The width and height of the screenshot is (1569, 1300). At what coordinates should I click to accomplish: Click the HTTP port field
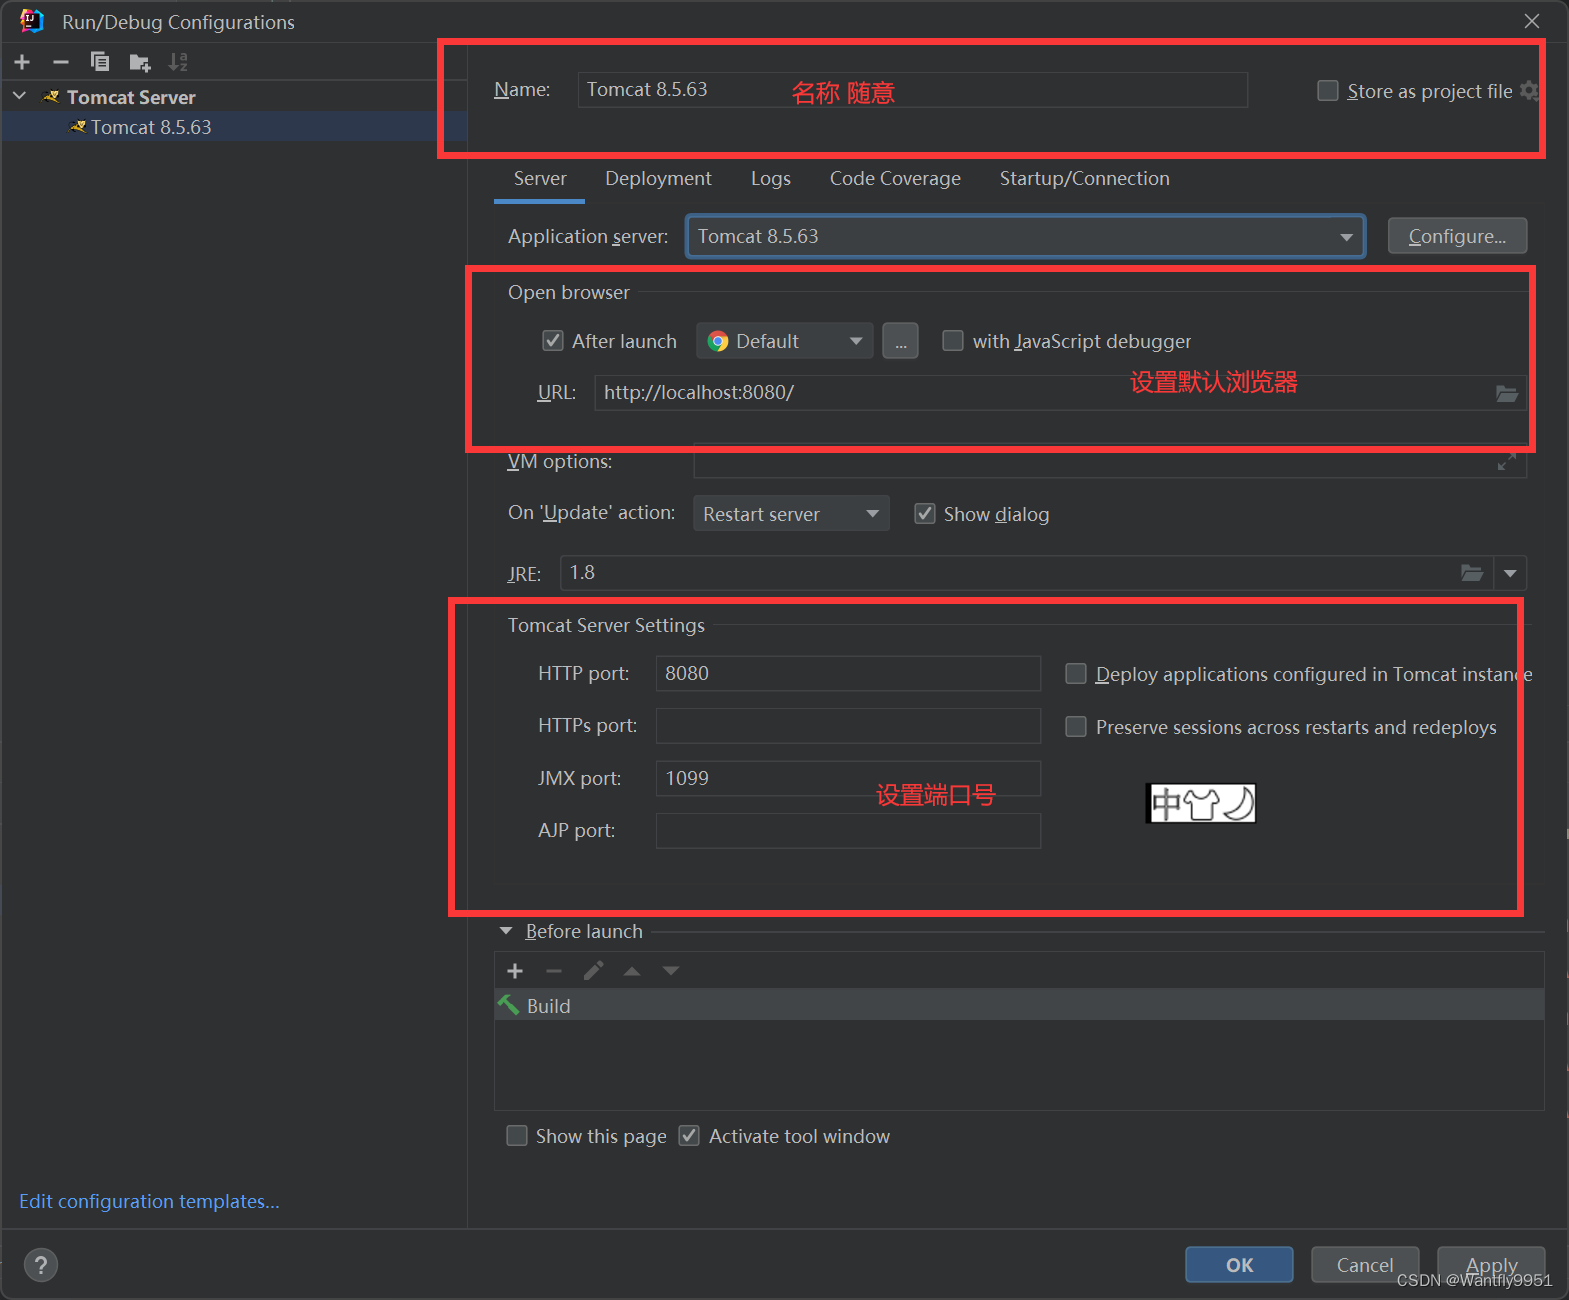(848, 673)
